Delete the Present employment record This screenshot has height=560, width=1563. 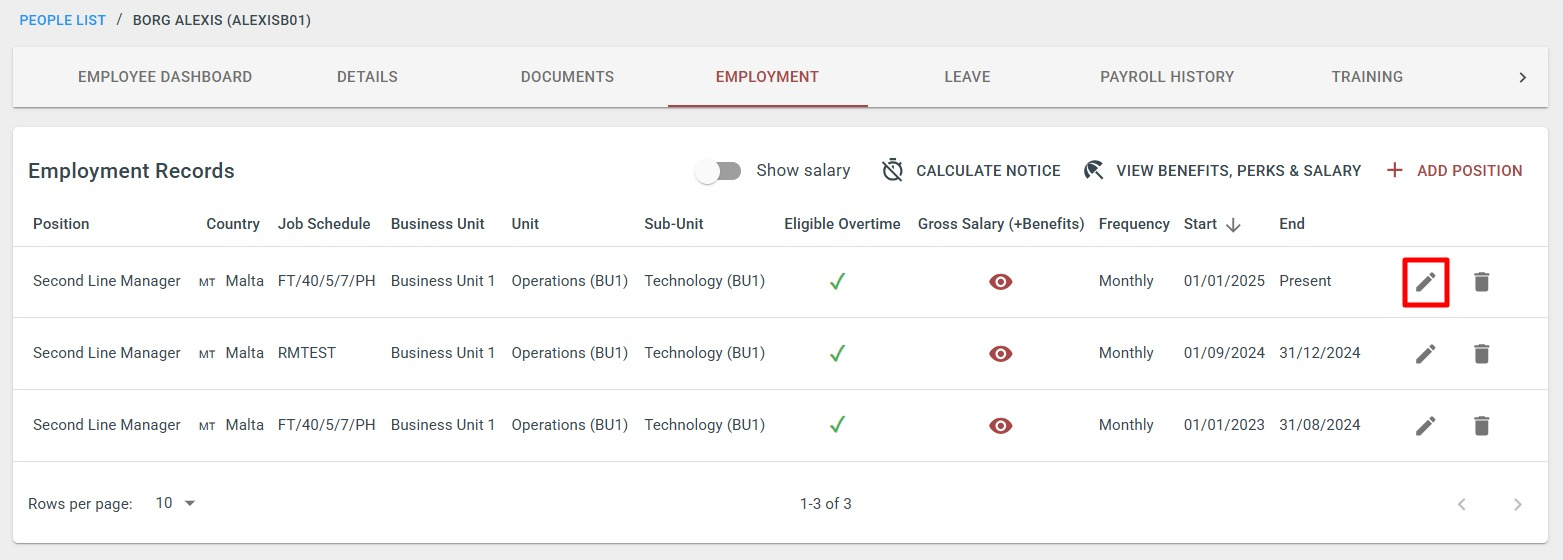point(1482,282)
